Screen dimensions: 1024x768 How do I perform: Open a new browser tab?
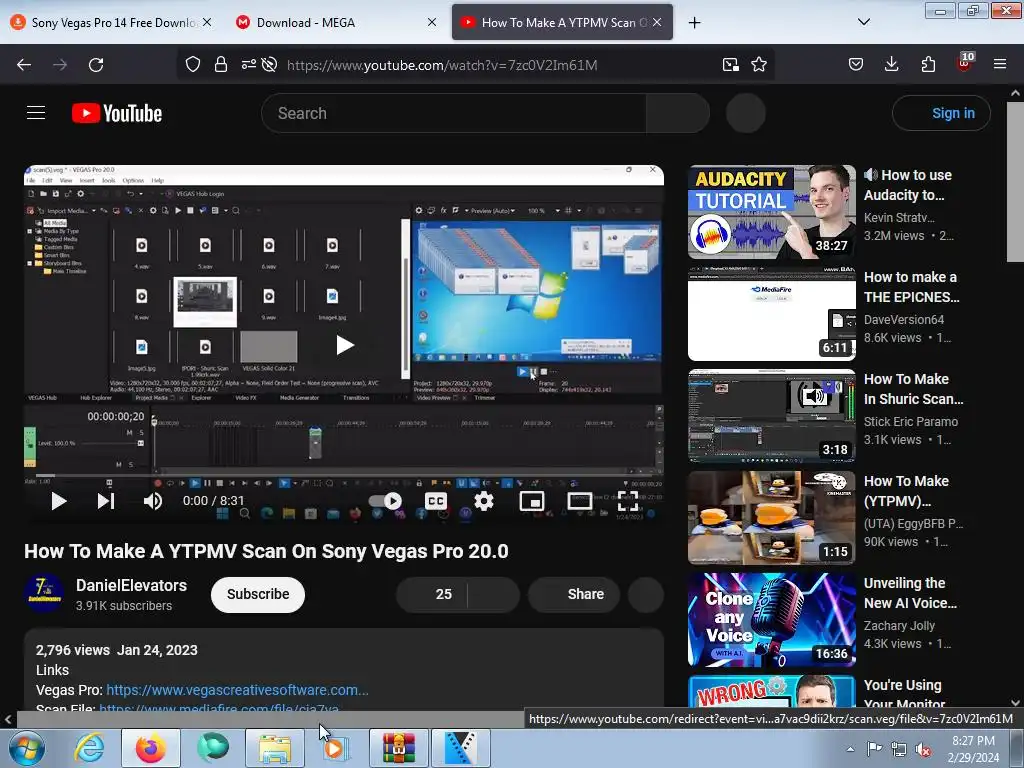(x=694, y=22)
